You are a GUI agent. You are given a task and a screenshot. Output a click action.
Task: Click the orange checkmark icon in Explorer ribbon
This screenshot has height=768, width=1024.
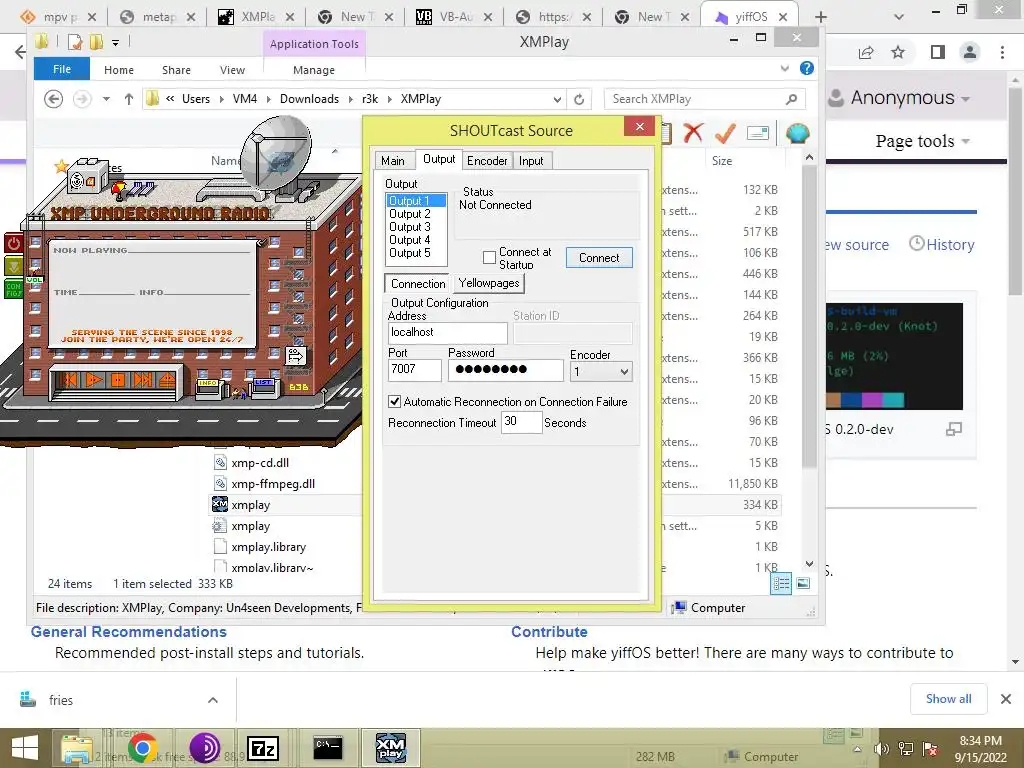725,133
